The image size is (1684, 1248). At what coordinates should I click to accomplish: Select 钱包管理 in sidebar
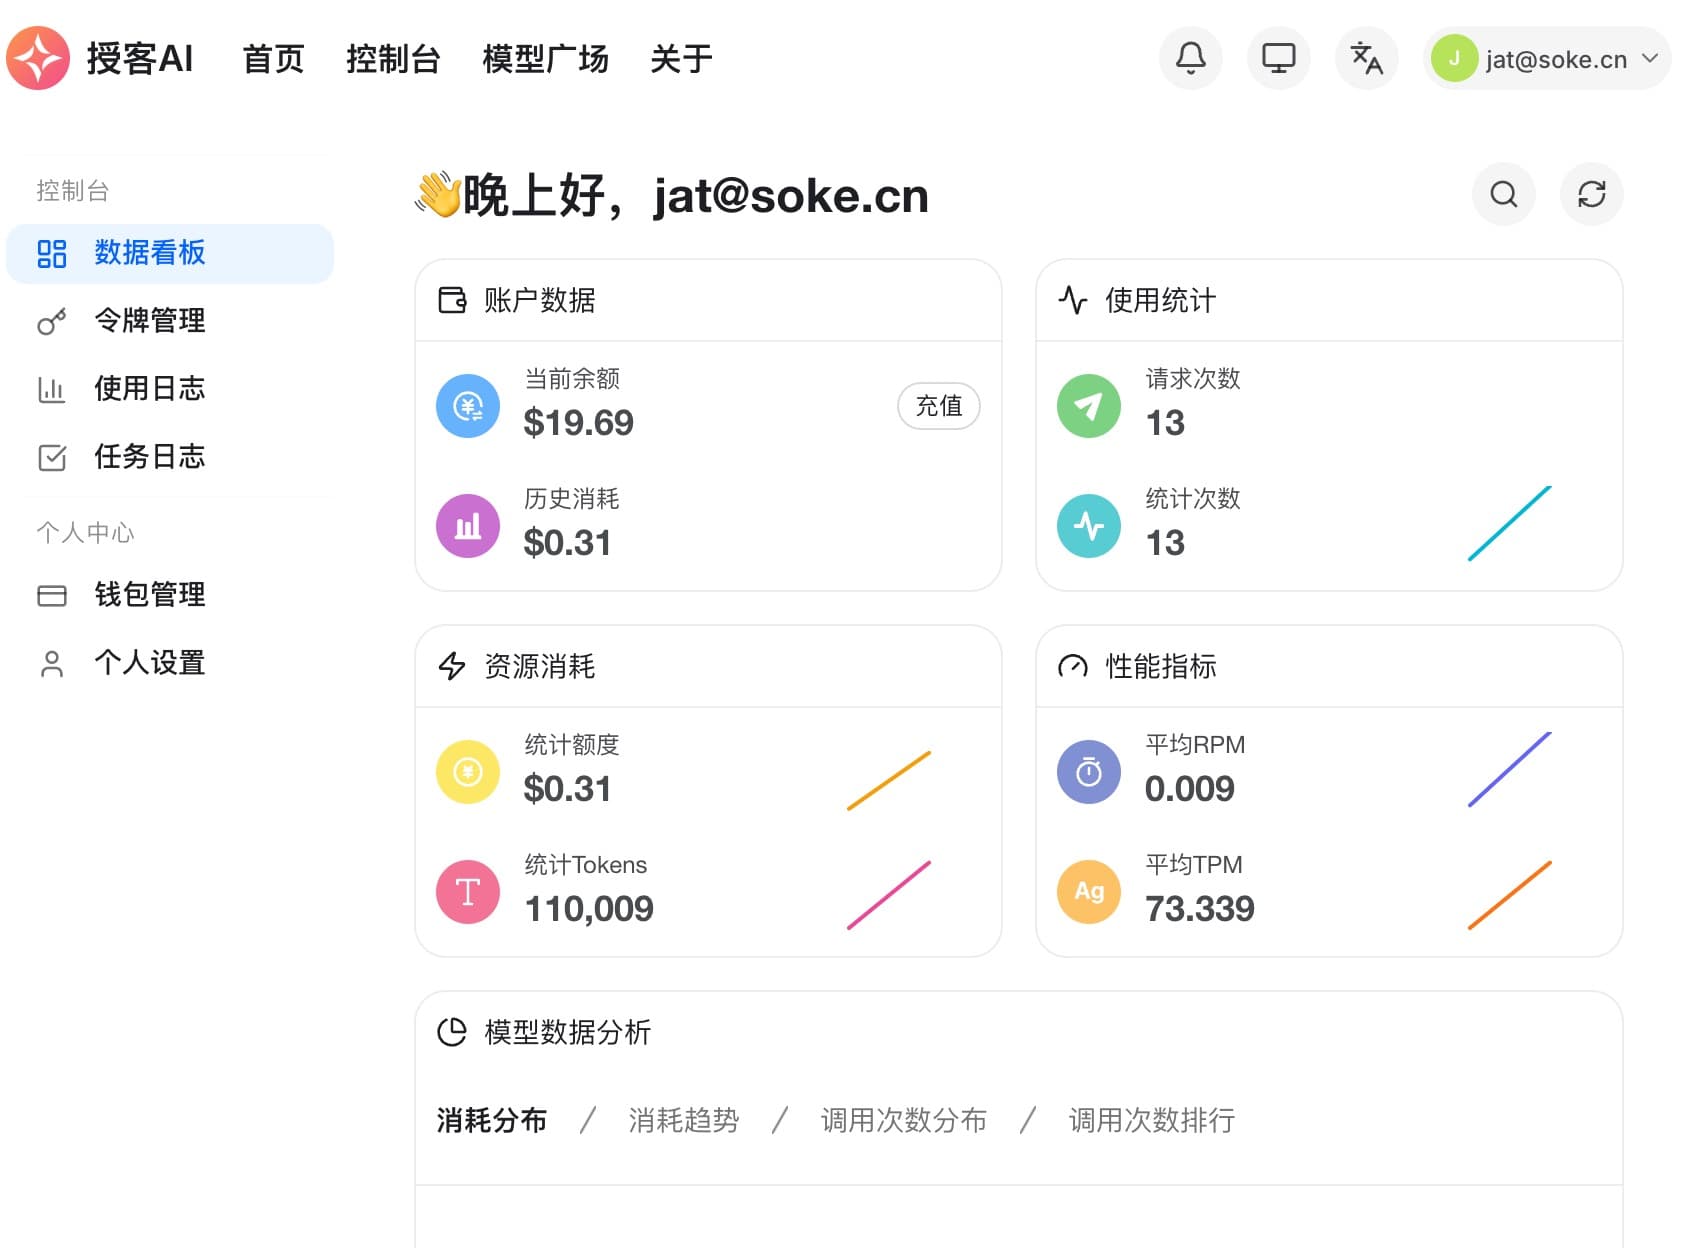[x=149, y=595]
